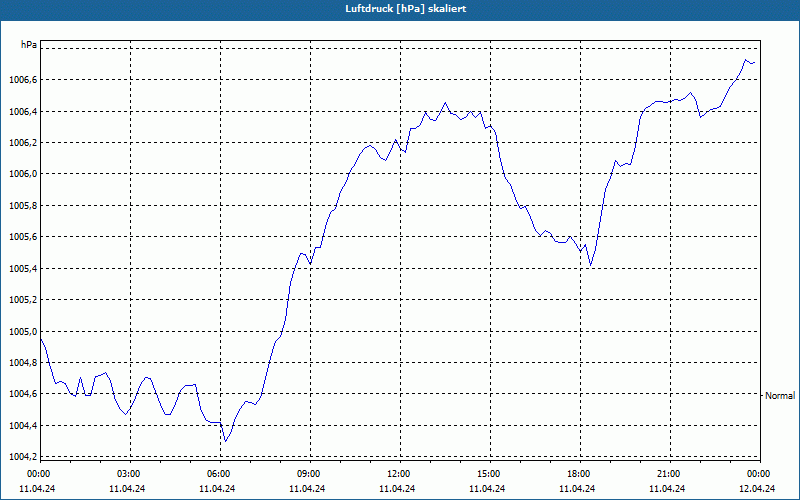
Task: Click the 11.04.24 date under 03:00
Action: click(127, 488)
